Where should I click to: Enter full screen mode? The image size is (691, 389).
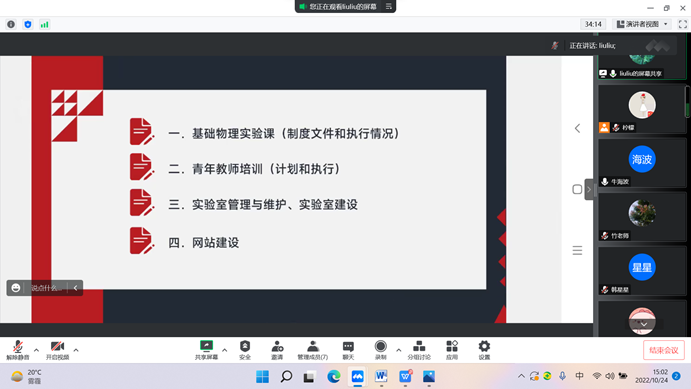683,24
